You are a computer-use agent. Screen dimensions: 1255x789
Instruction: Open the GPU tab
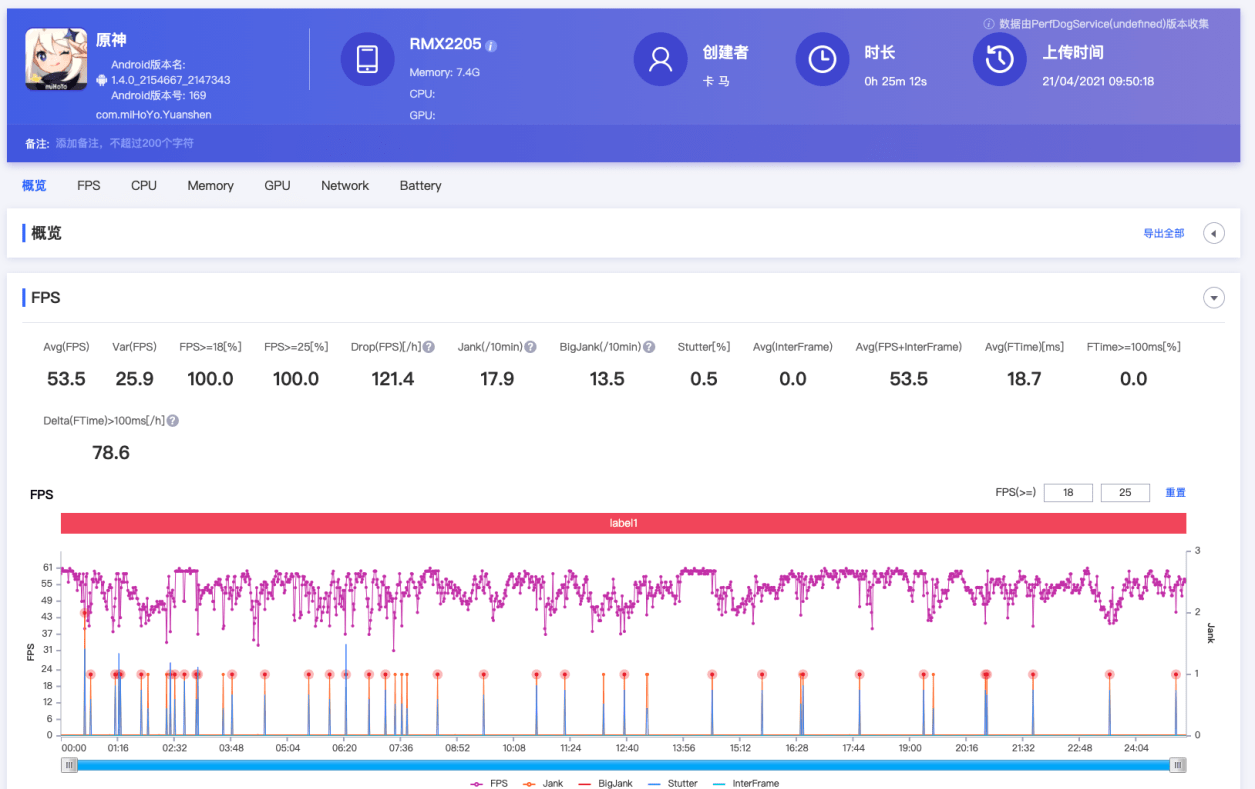[x=277, y=185]
